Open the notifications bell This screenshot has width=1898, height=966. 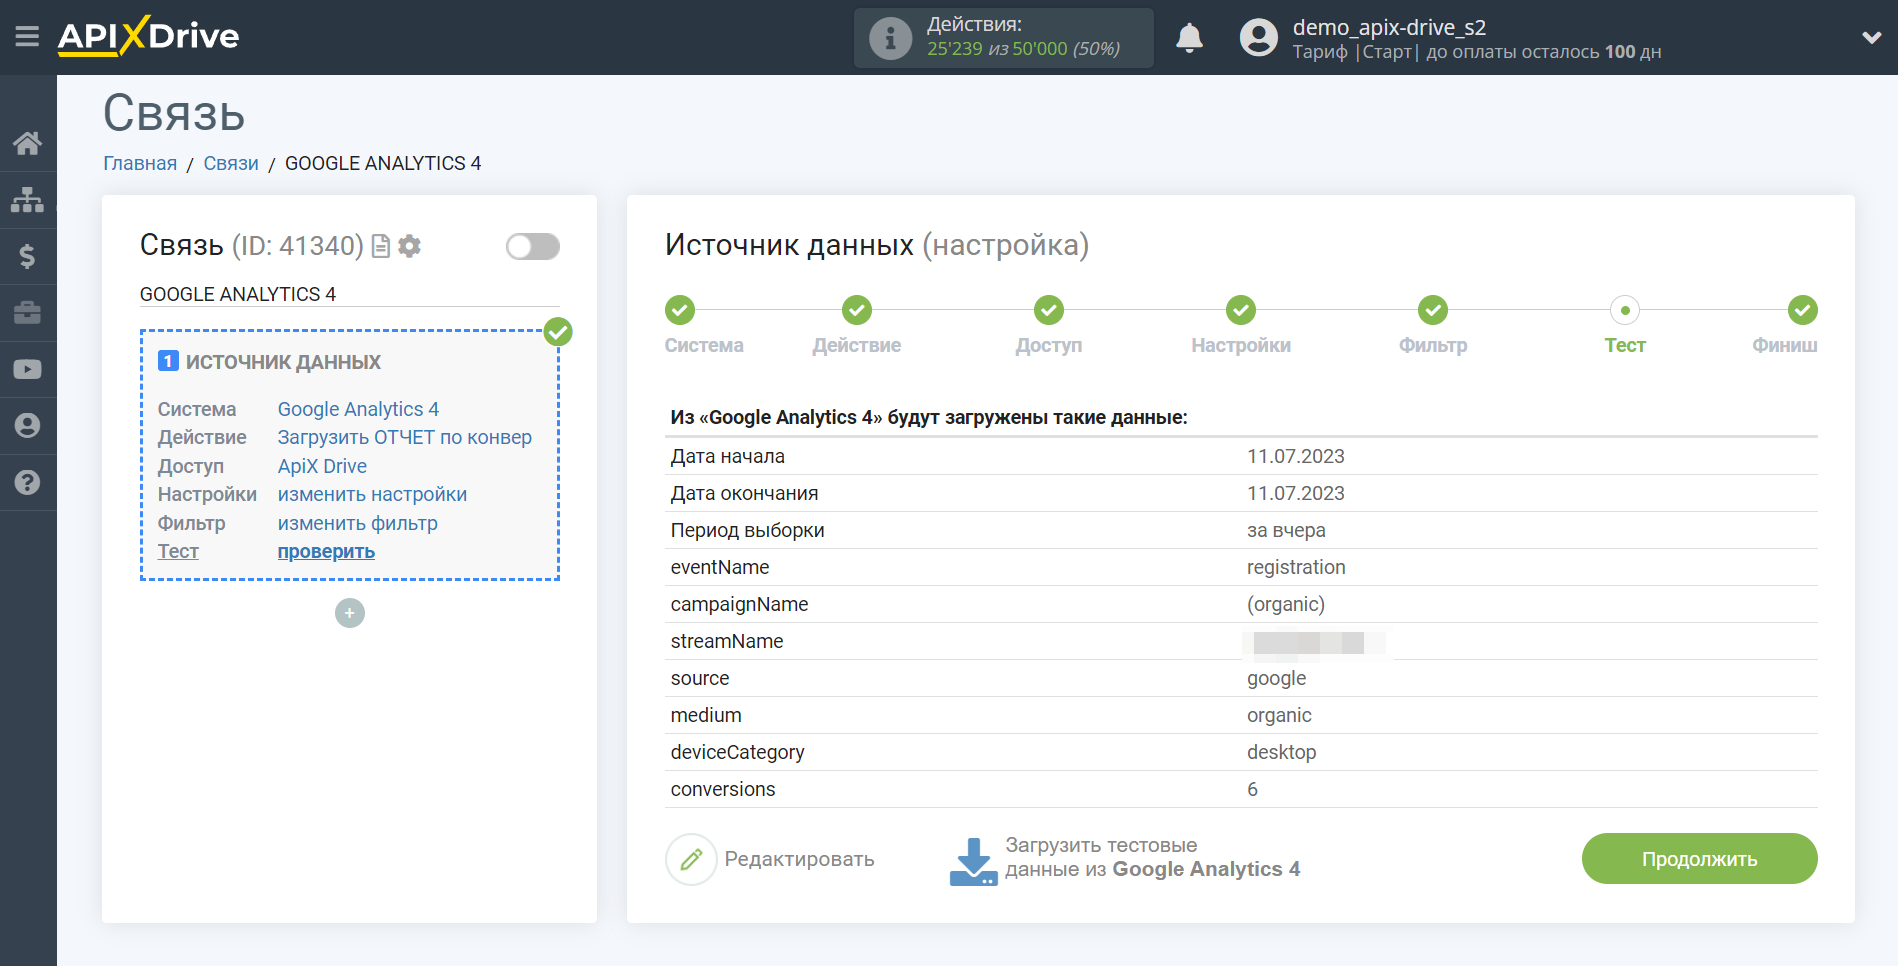pos(1189,38)
